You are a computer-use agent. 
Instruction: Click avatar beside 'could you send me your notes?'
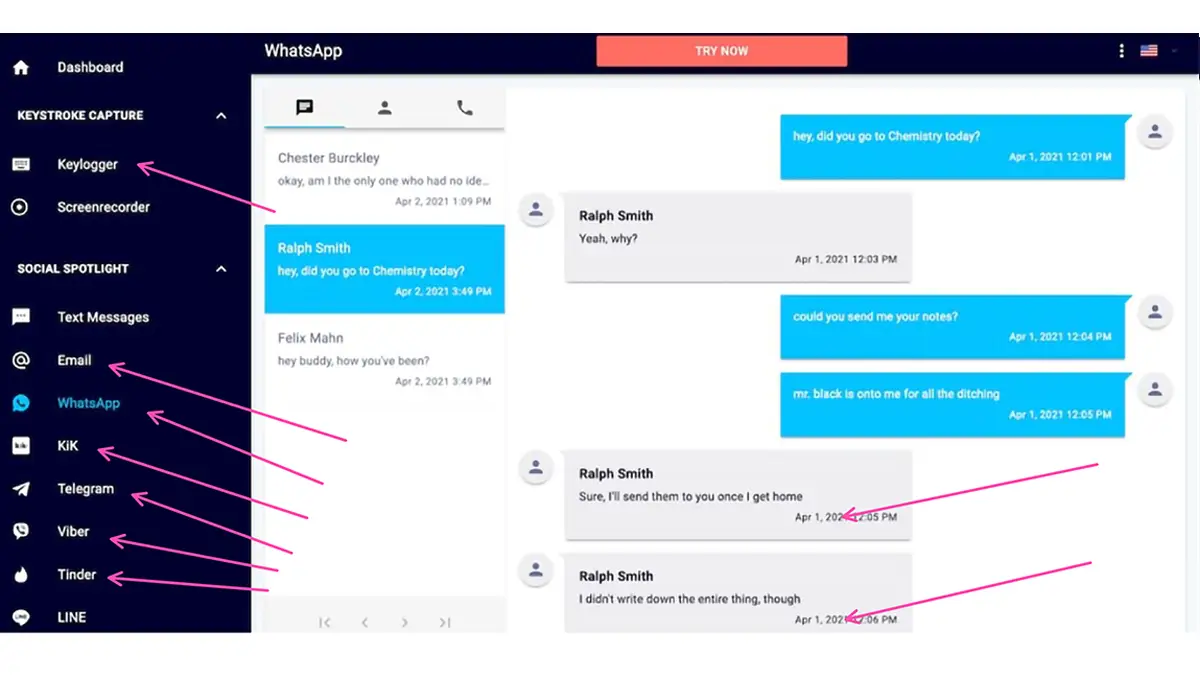pyautogui.click(x=1155, y=312)
